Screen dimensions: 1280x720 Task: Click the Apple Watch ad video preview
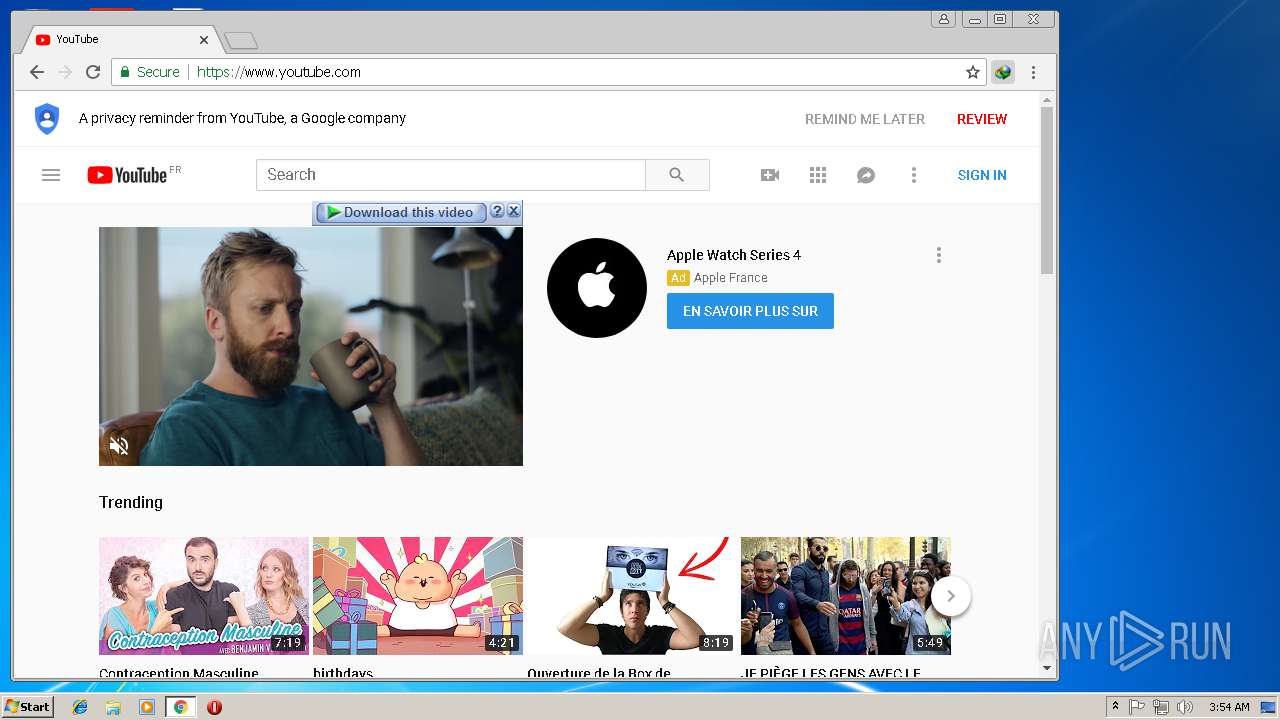coord(311,346)
